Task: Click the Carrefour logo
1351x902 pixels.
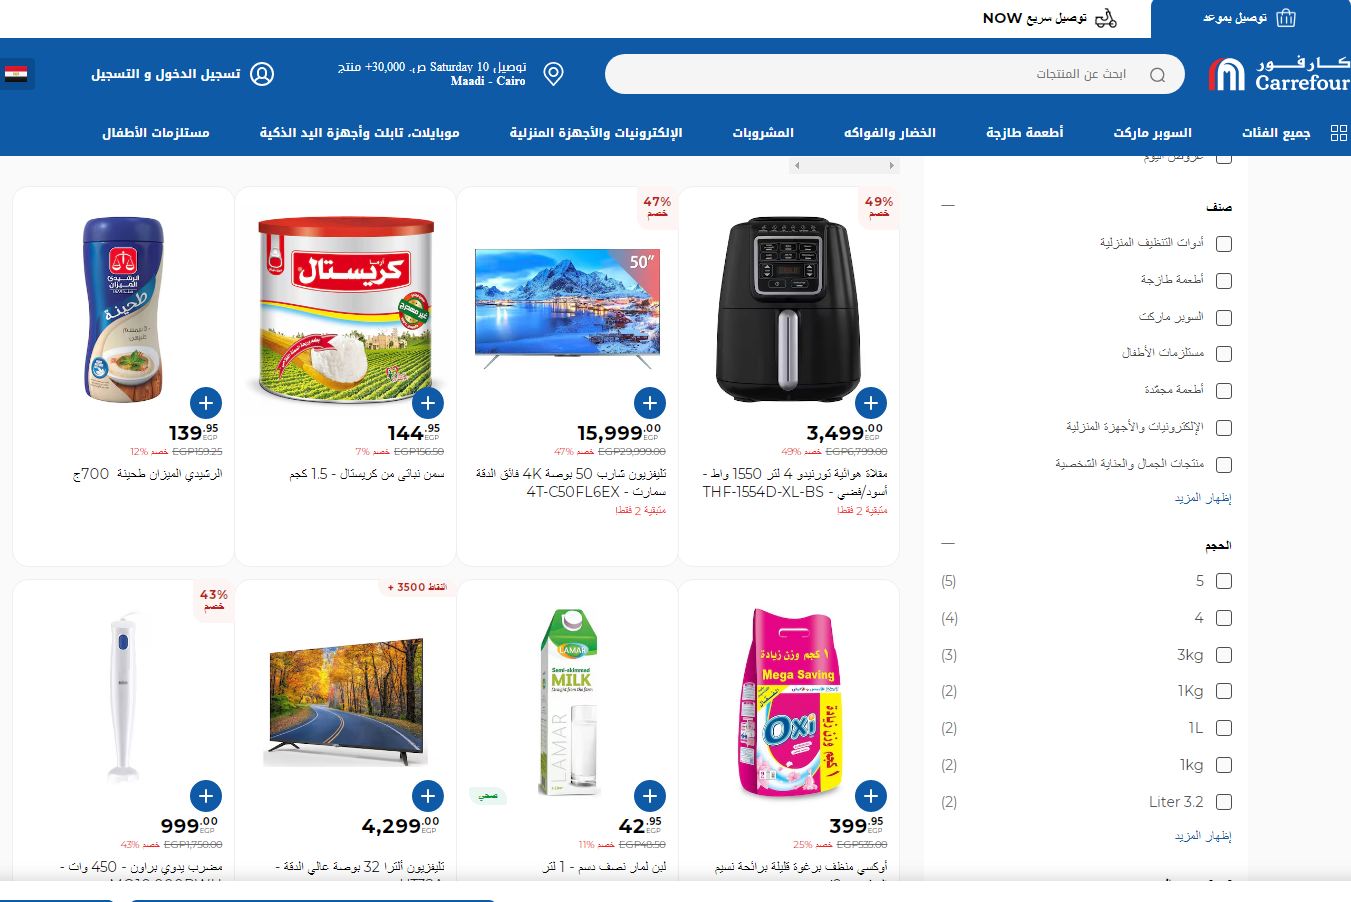Action: click(1278, 74)
